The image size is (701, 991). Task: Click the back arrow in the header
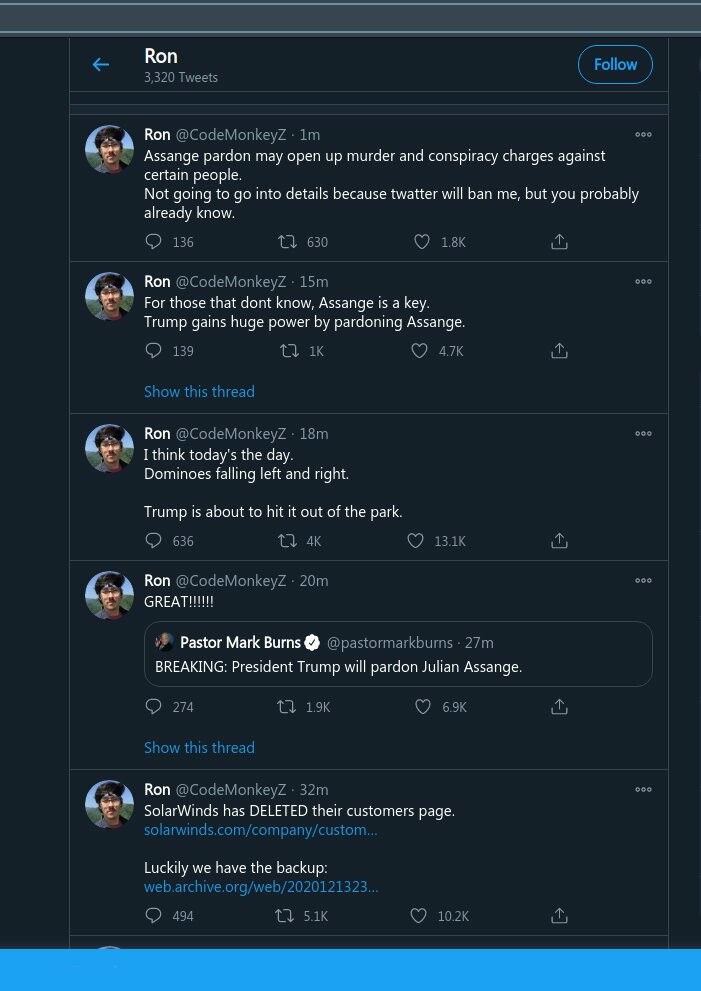pos(100,65)
